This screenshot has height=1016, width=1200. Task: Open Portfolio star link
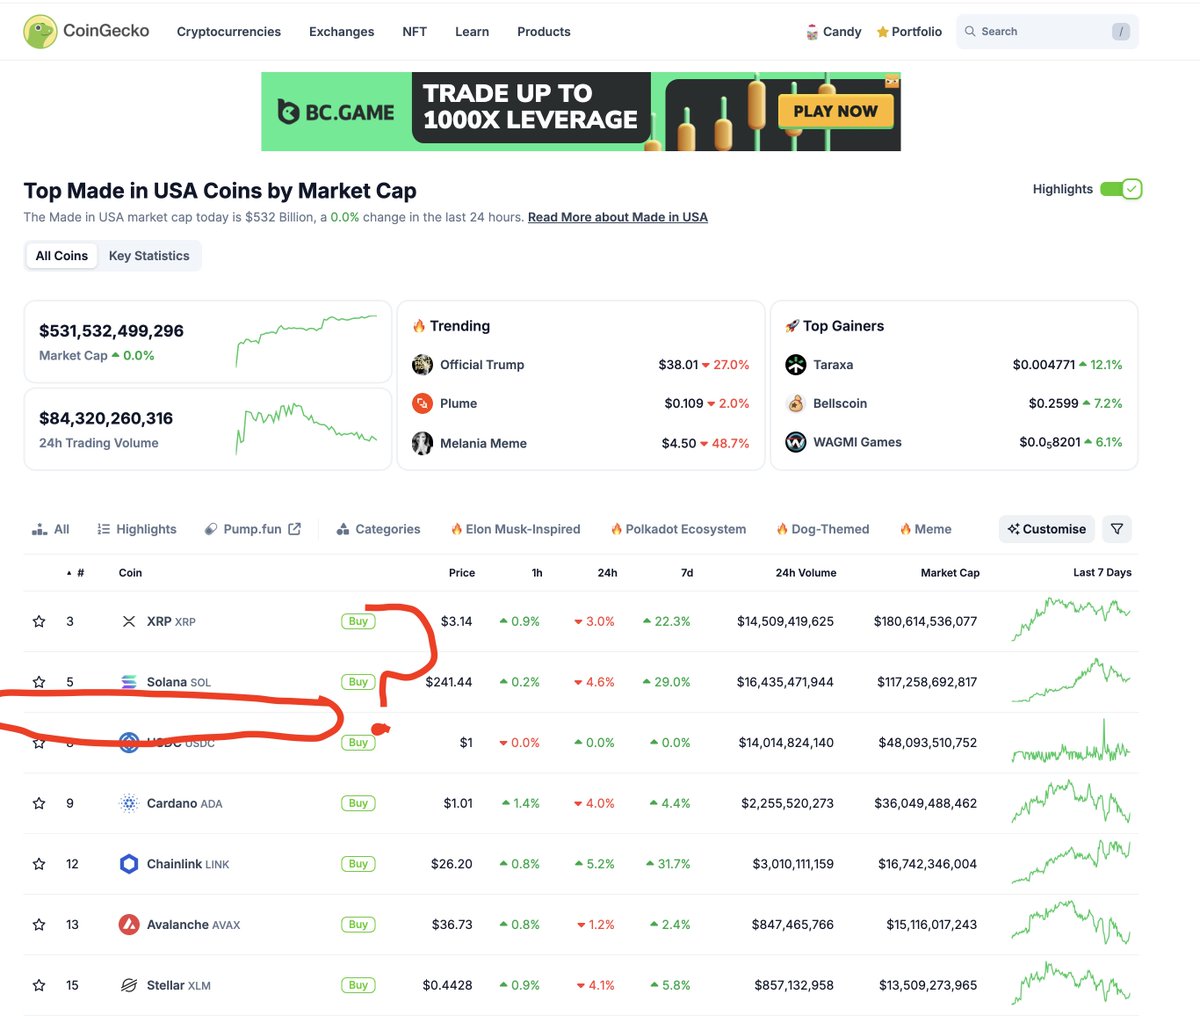click(909, 32)
